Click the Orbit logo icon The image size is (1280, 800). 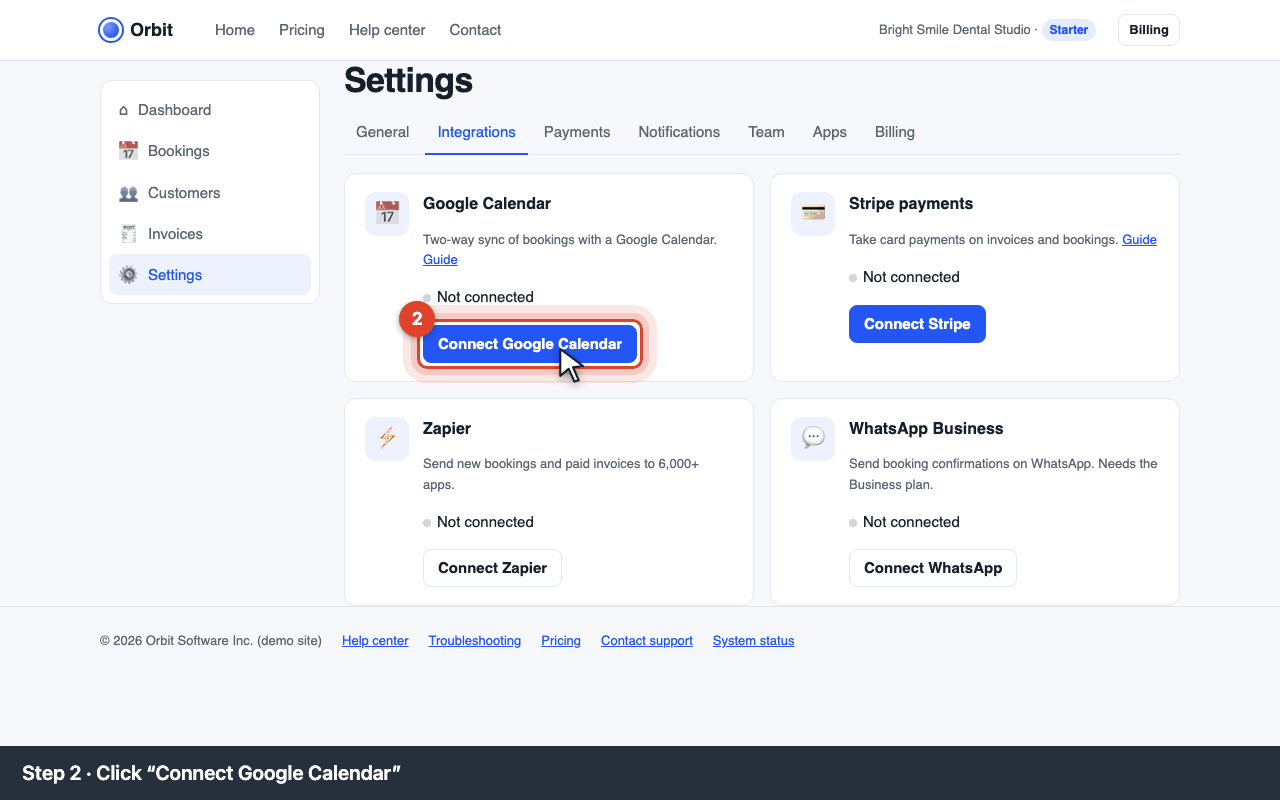click(111, 30)
